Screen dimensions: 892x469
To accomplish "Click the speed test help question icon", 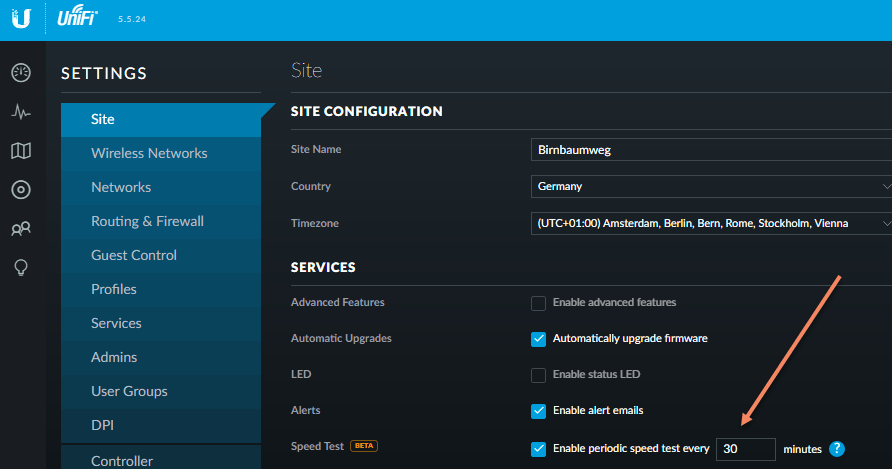I will (837, 449).
